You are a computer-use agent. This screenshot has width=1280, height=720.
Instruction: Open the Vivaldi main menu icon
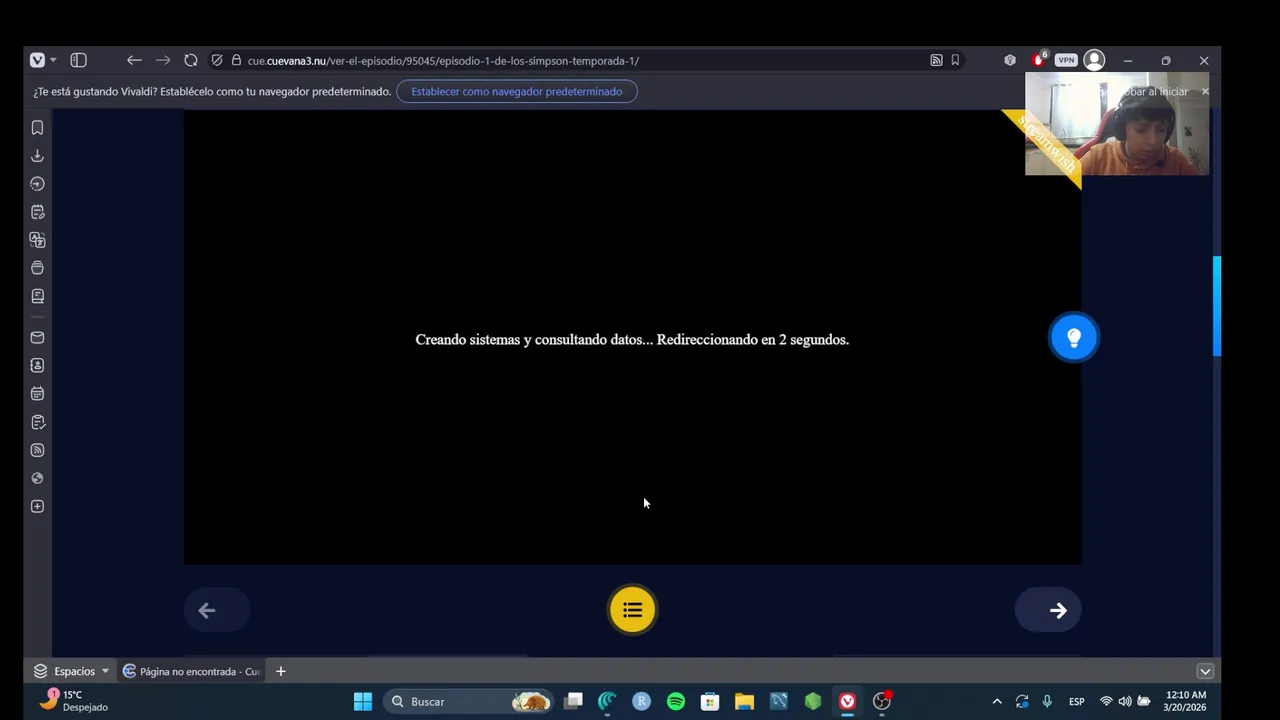point(37,60)
